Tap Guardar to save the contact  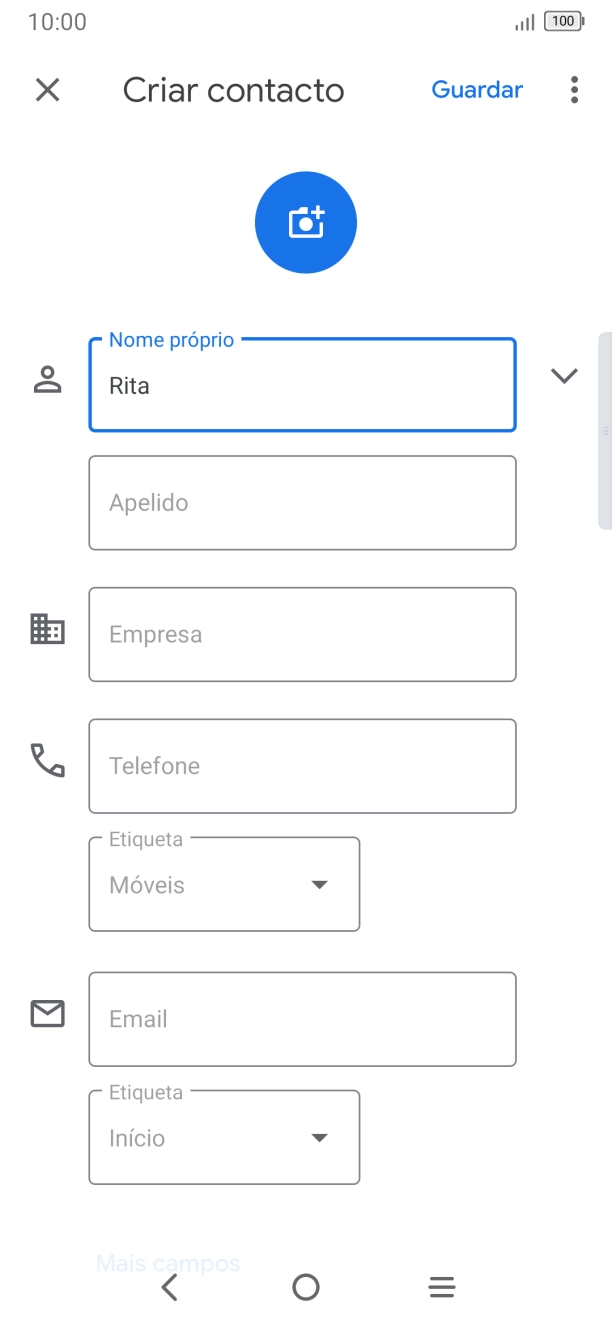pyautogui.click(x=477, y=90)
